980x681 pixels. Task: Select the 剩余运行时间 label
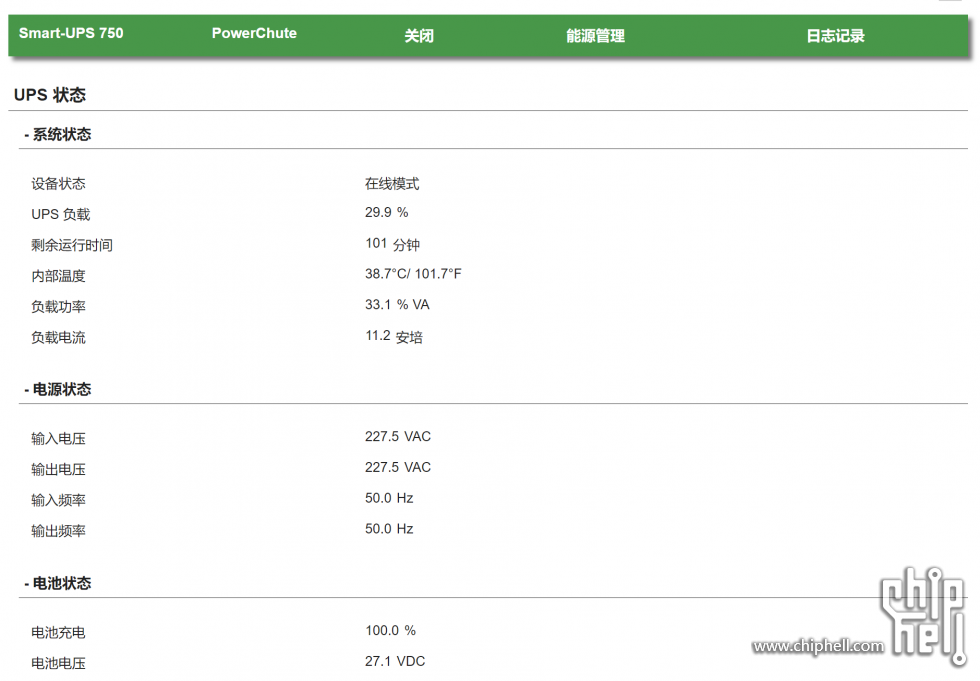coord(72,245)
